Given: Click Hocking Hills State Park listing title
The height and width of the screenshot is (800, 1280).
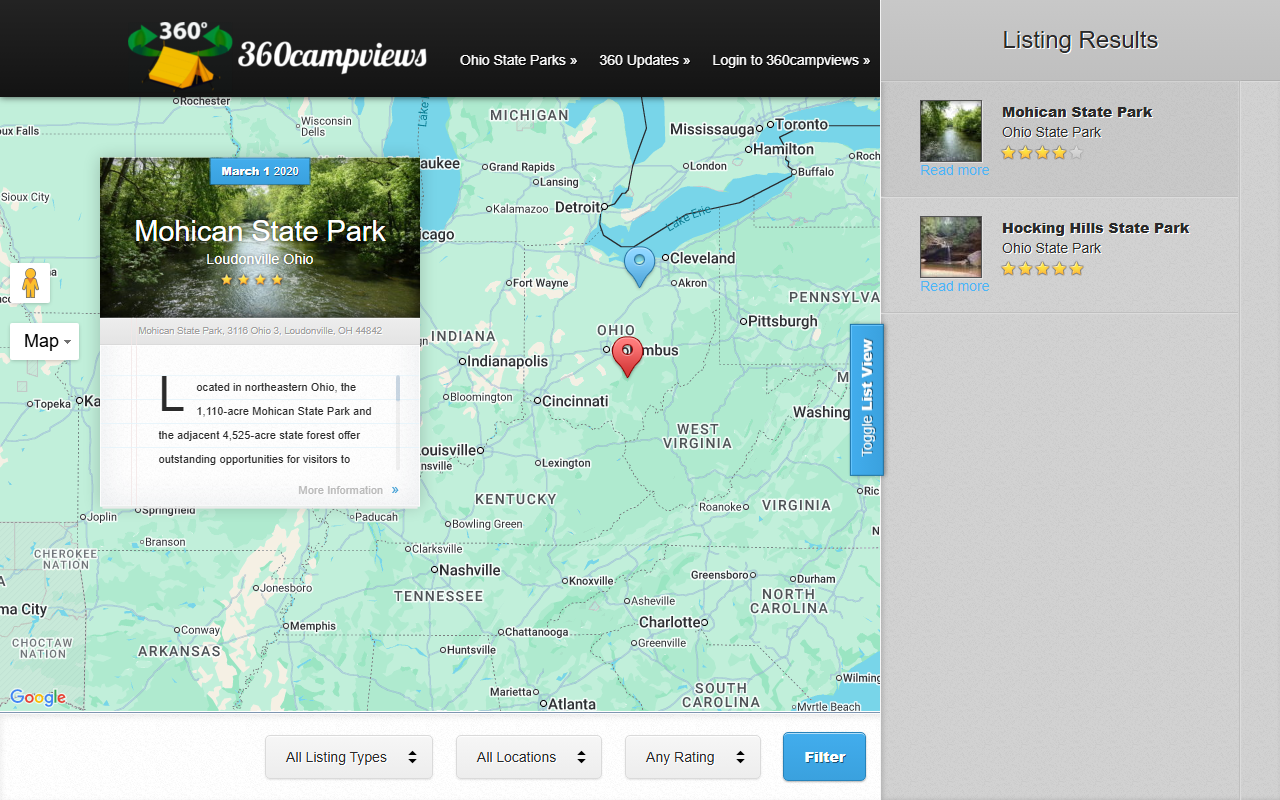Looking at the screenshot, I should [1095, 228].
